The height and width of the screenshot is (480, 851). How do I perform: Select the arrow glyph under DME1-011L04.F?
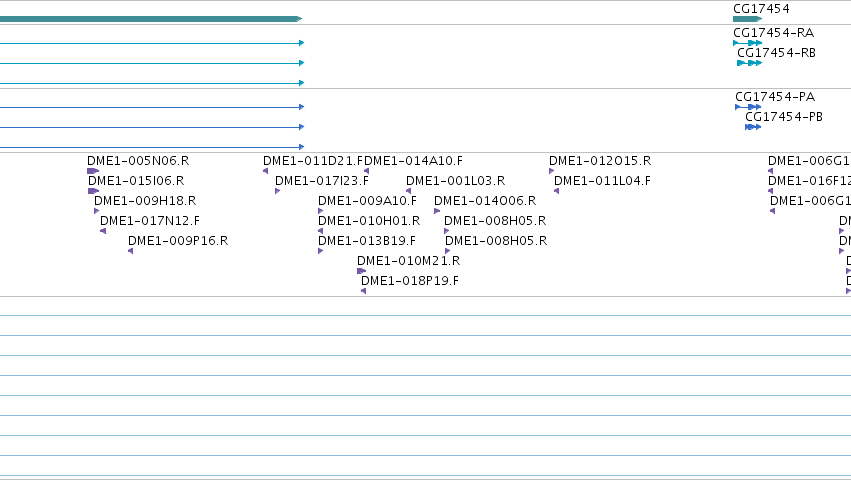tap(556, 191)
